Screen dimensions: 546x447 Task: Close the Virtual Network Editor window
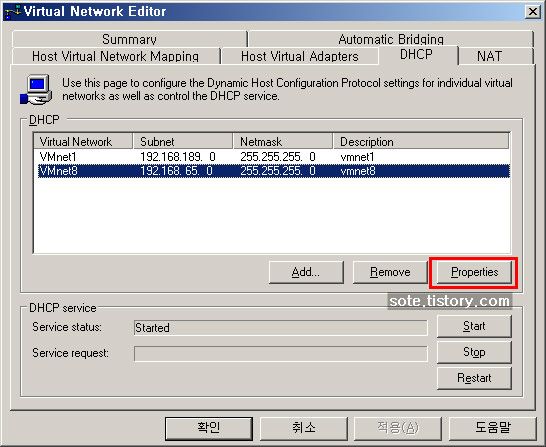(x=533, y=11)
